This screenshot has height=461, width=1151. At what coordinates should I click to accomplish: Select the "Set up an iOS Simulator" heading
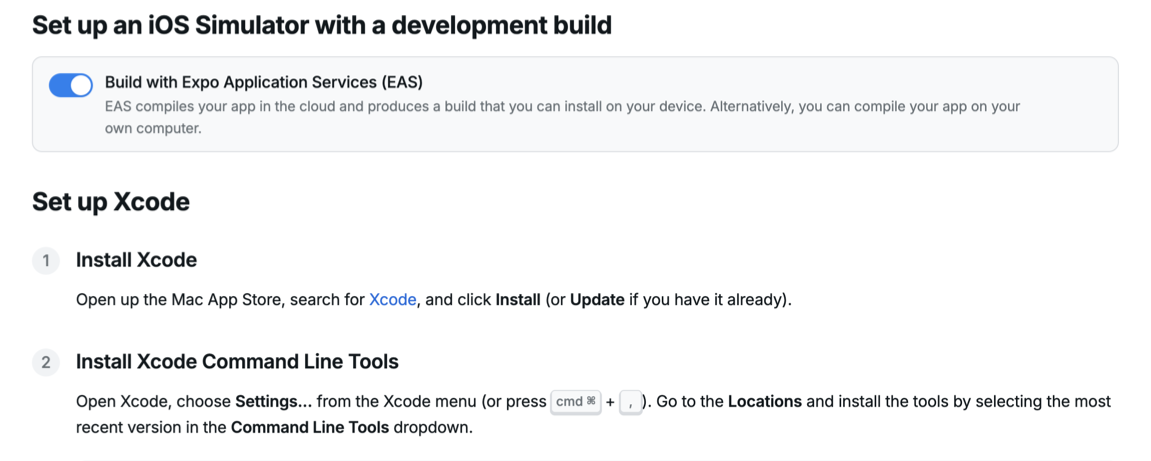(x=322, y=25)
